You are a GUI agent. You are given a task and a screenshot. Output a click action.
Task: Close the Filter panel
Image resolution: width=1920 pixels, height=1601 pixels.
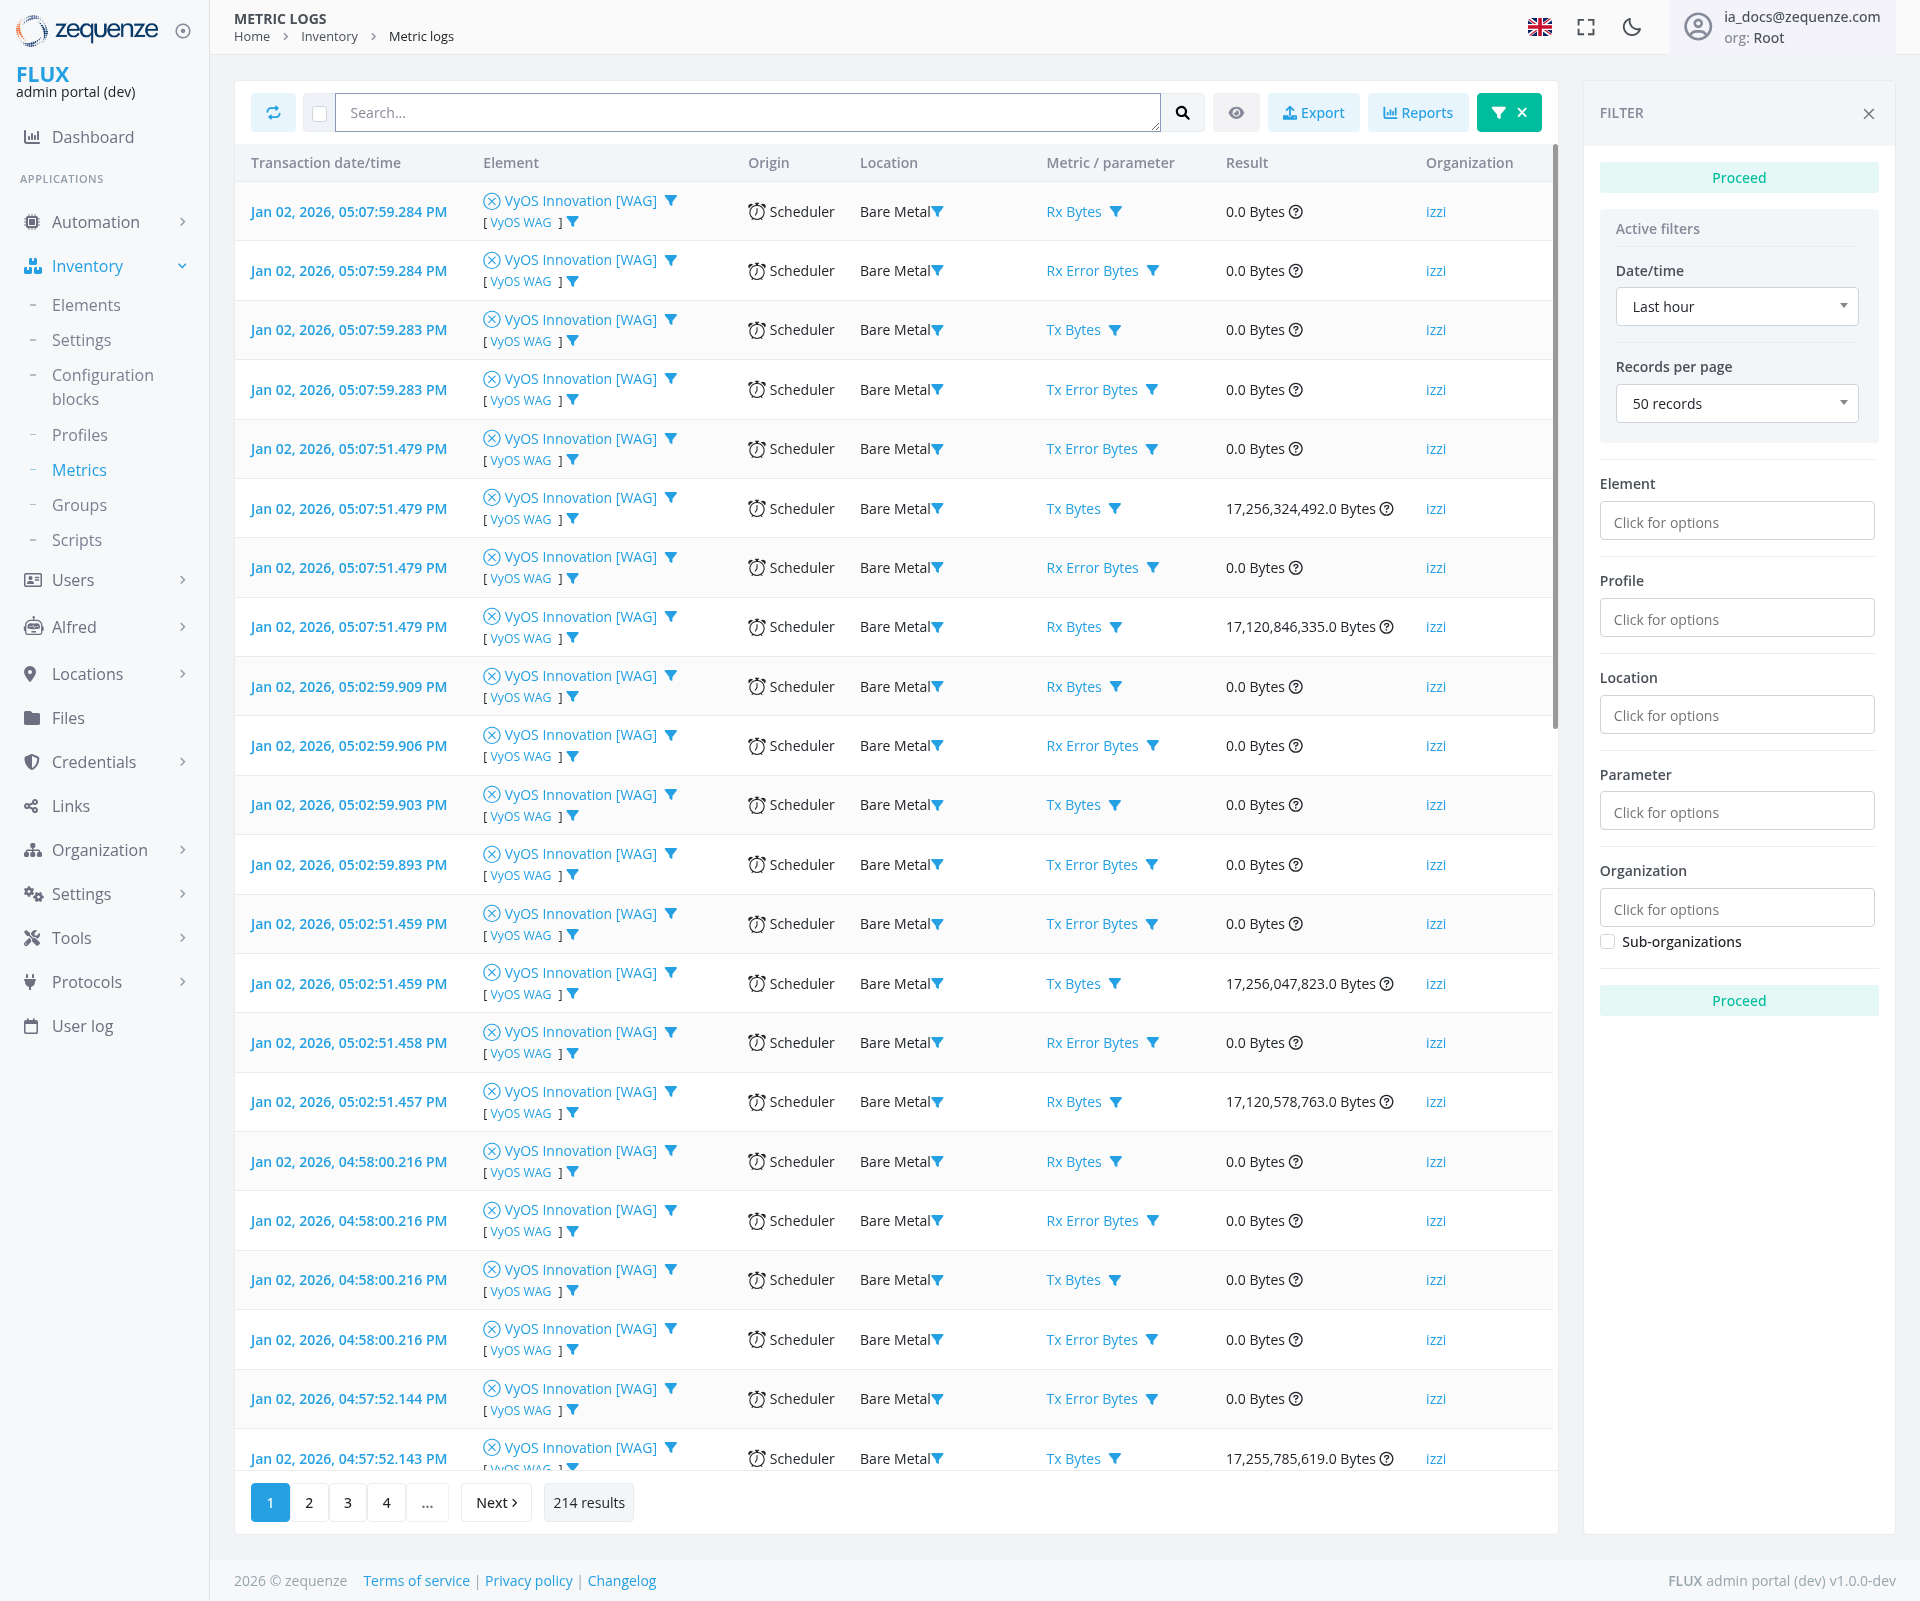1868,114
